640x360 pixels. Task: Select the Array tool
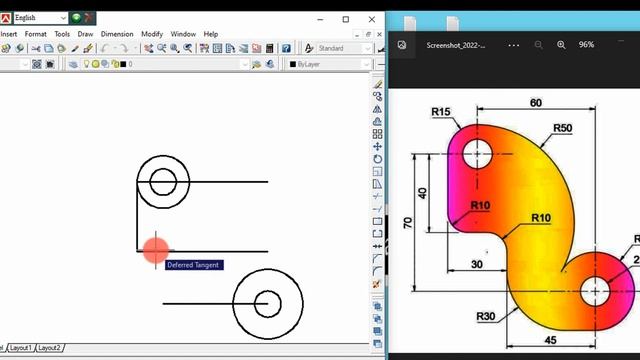click(x=378, y=134)
